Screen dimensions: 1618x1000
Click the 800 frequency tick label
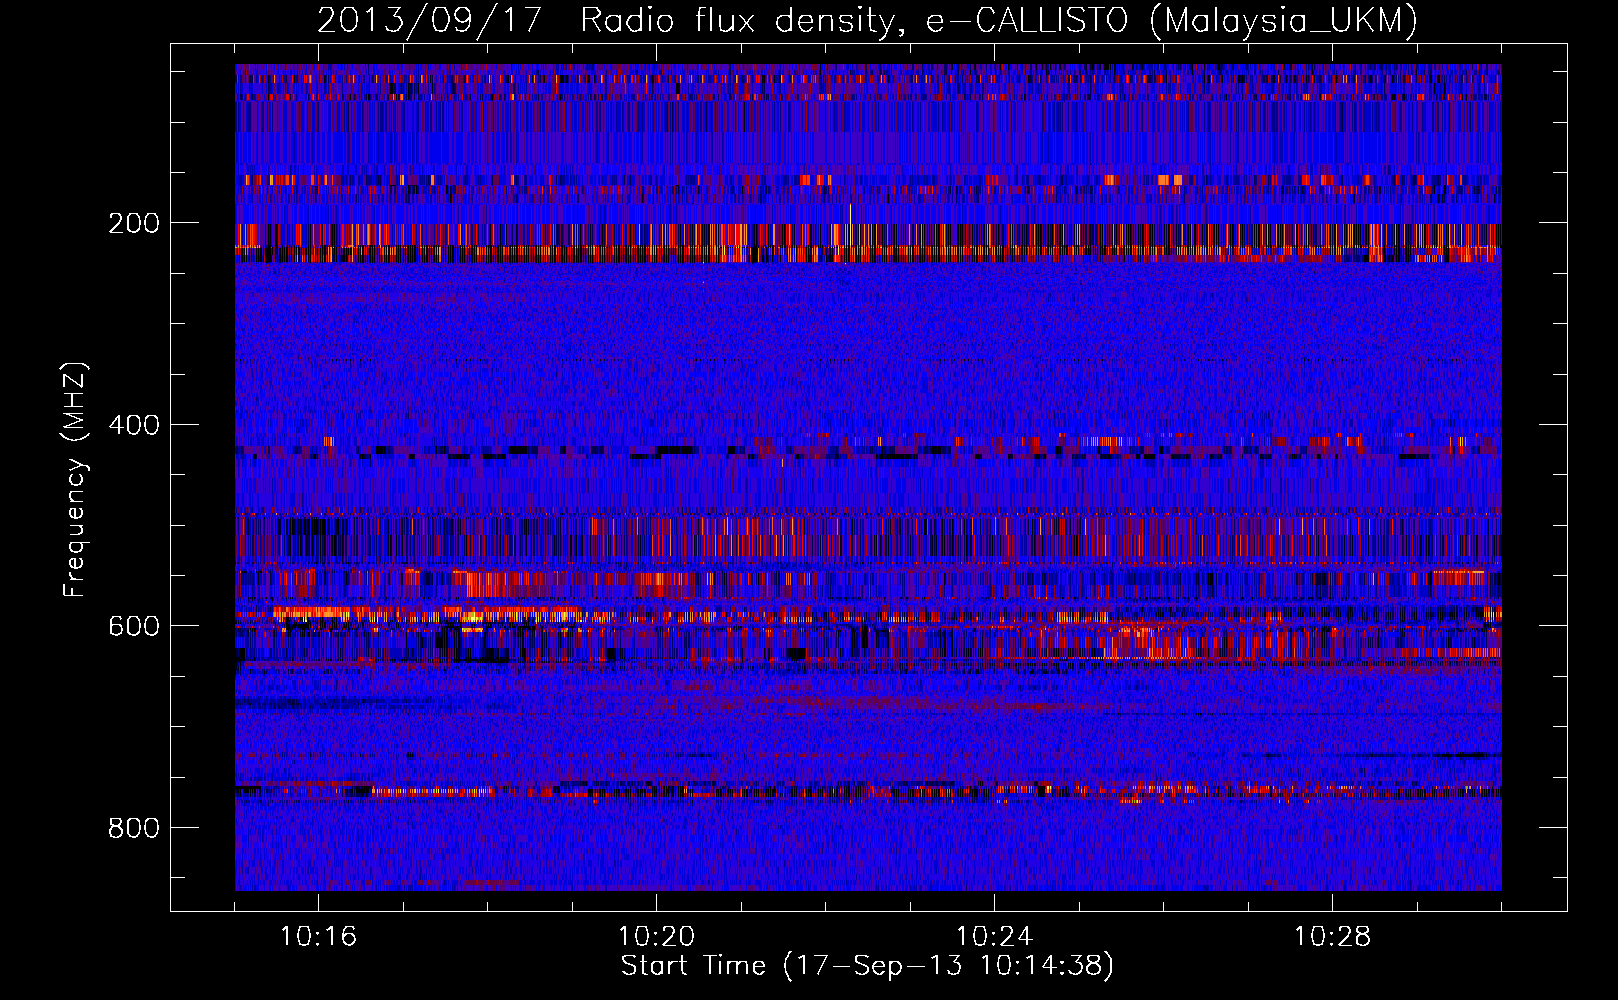[x=134, y=828]
